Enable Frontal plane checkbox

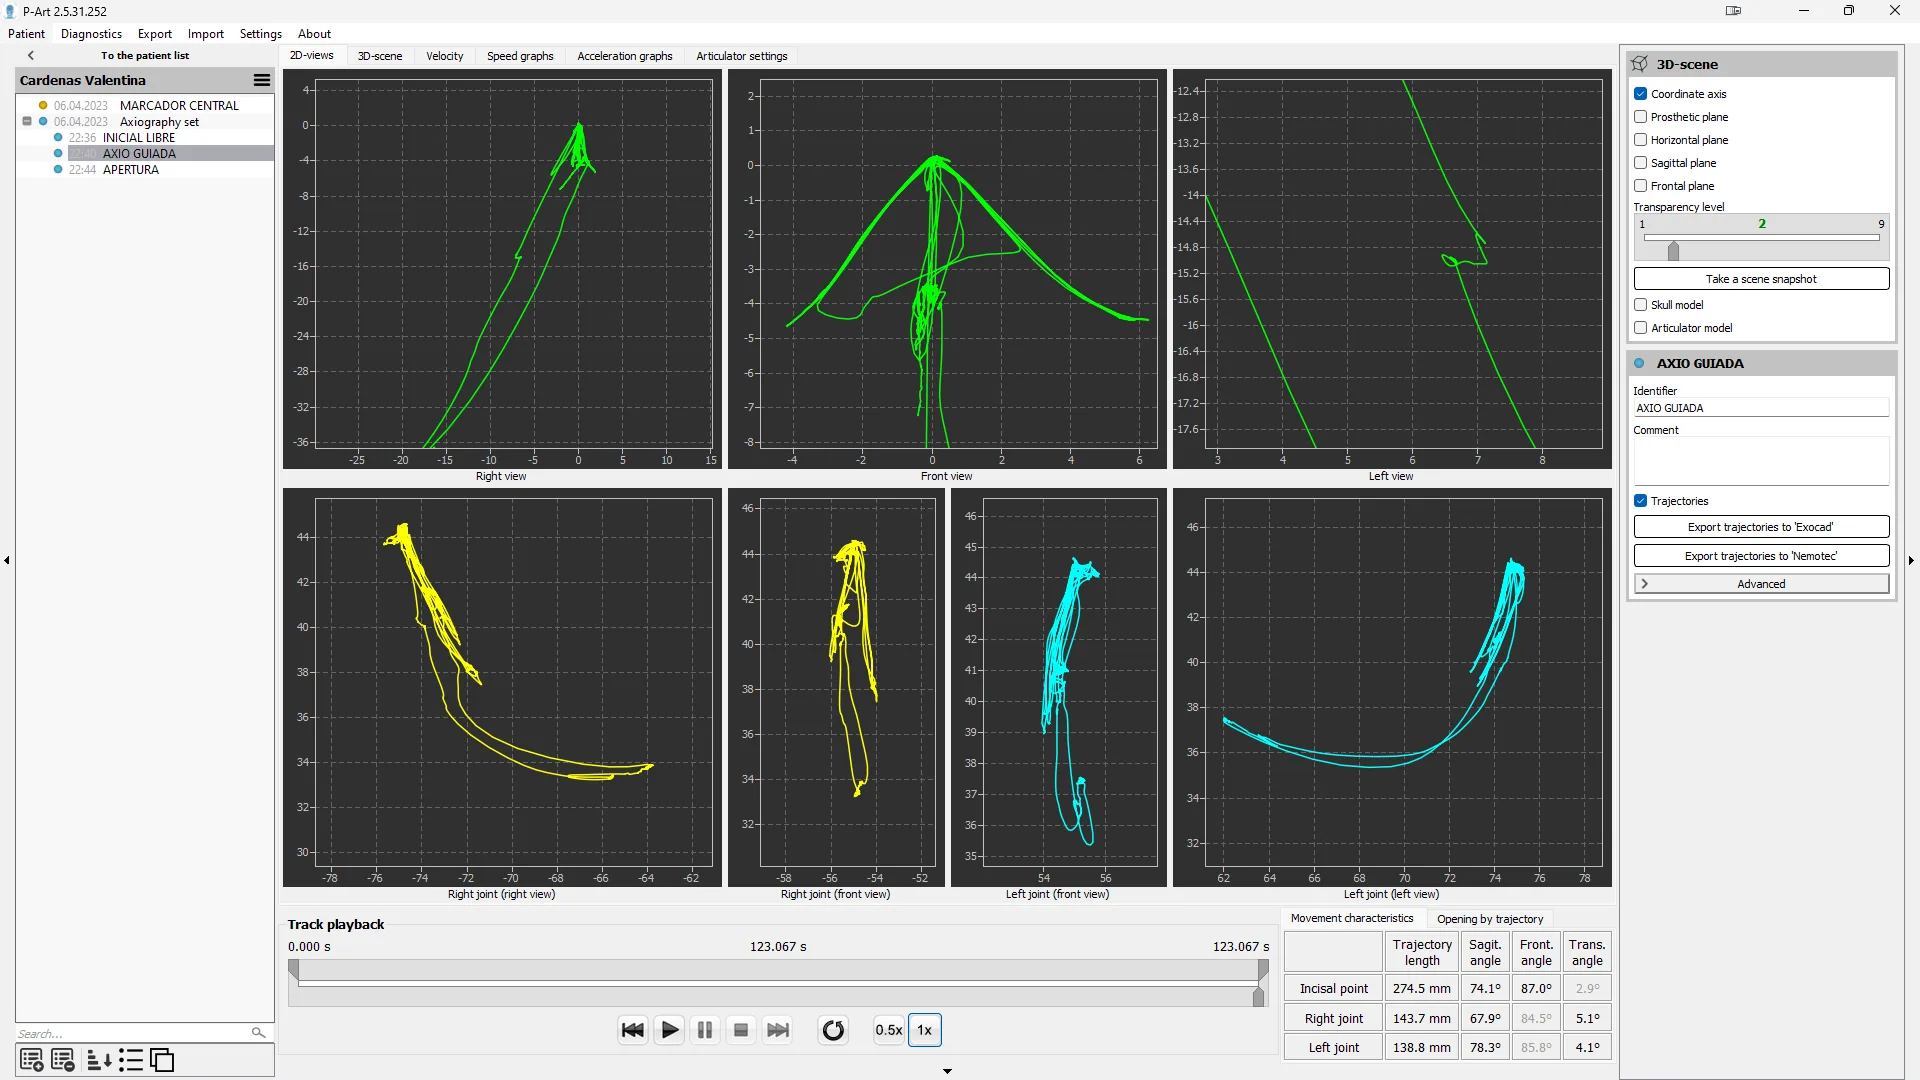pos(1640,186)
